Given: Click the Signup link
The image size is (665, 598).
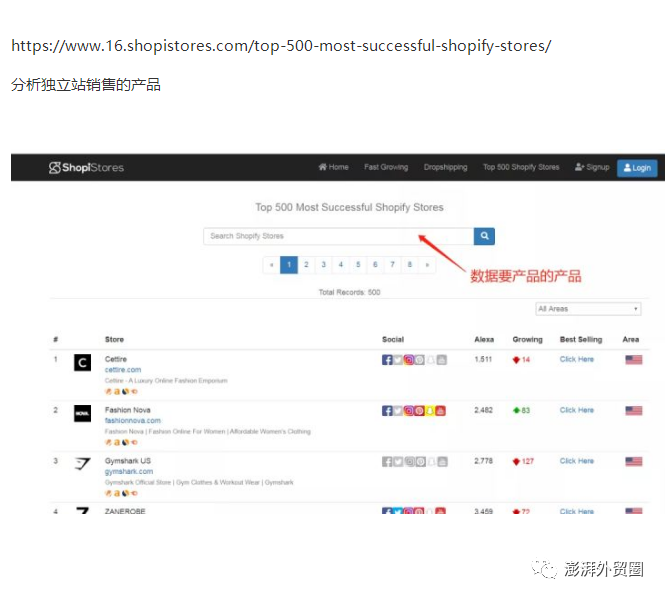Looking at the screenshot, I should point(592,167).
